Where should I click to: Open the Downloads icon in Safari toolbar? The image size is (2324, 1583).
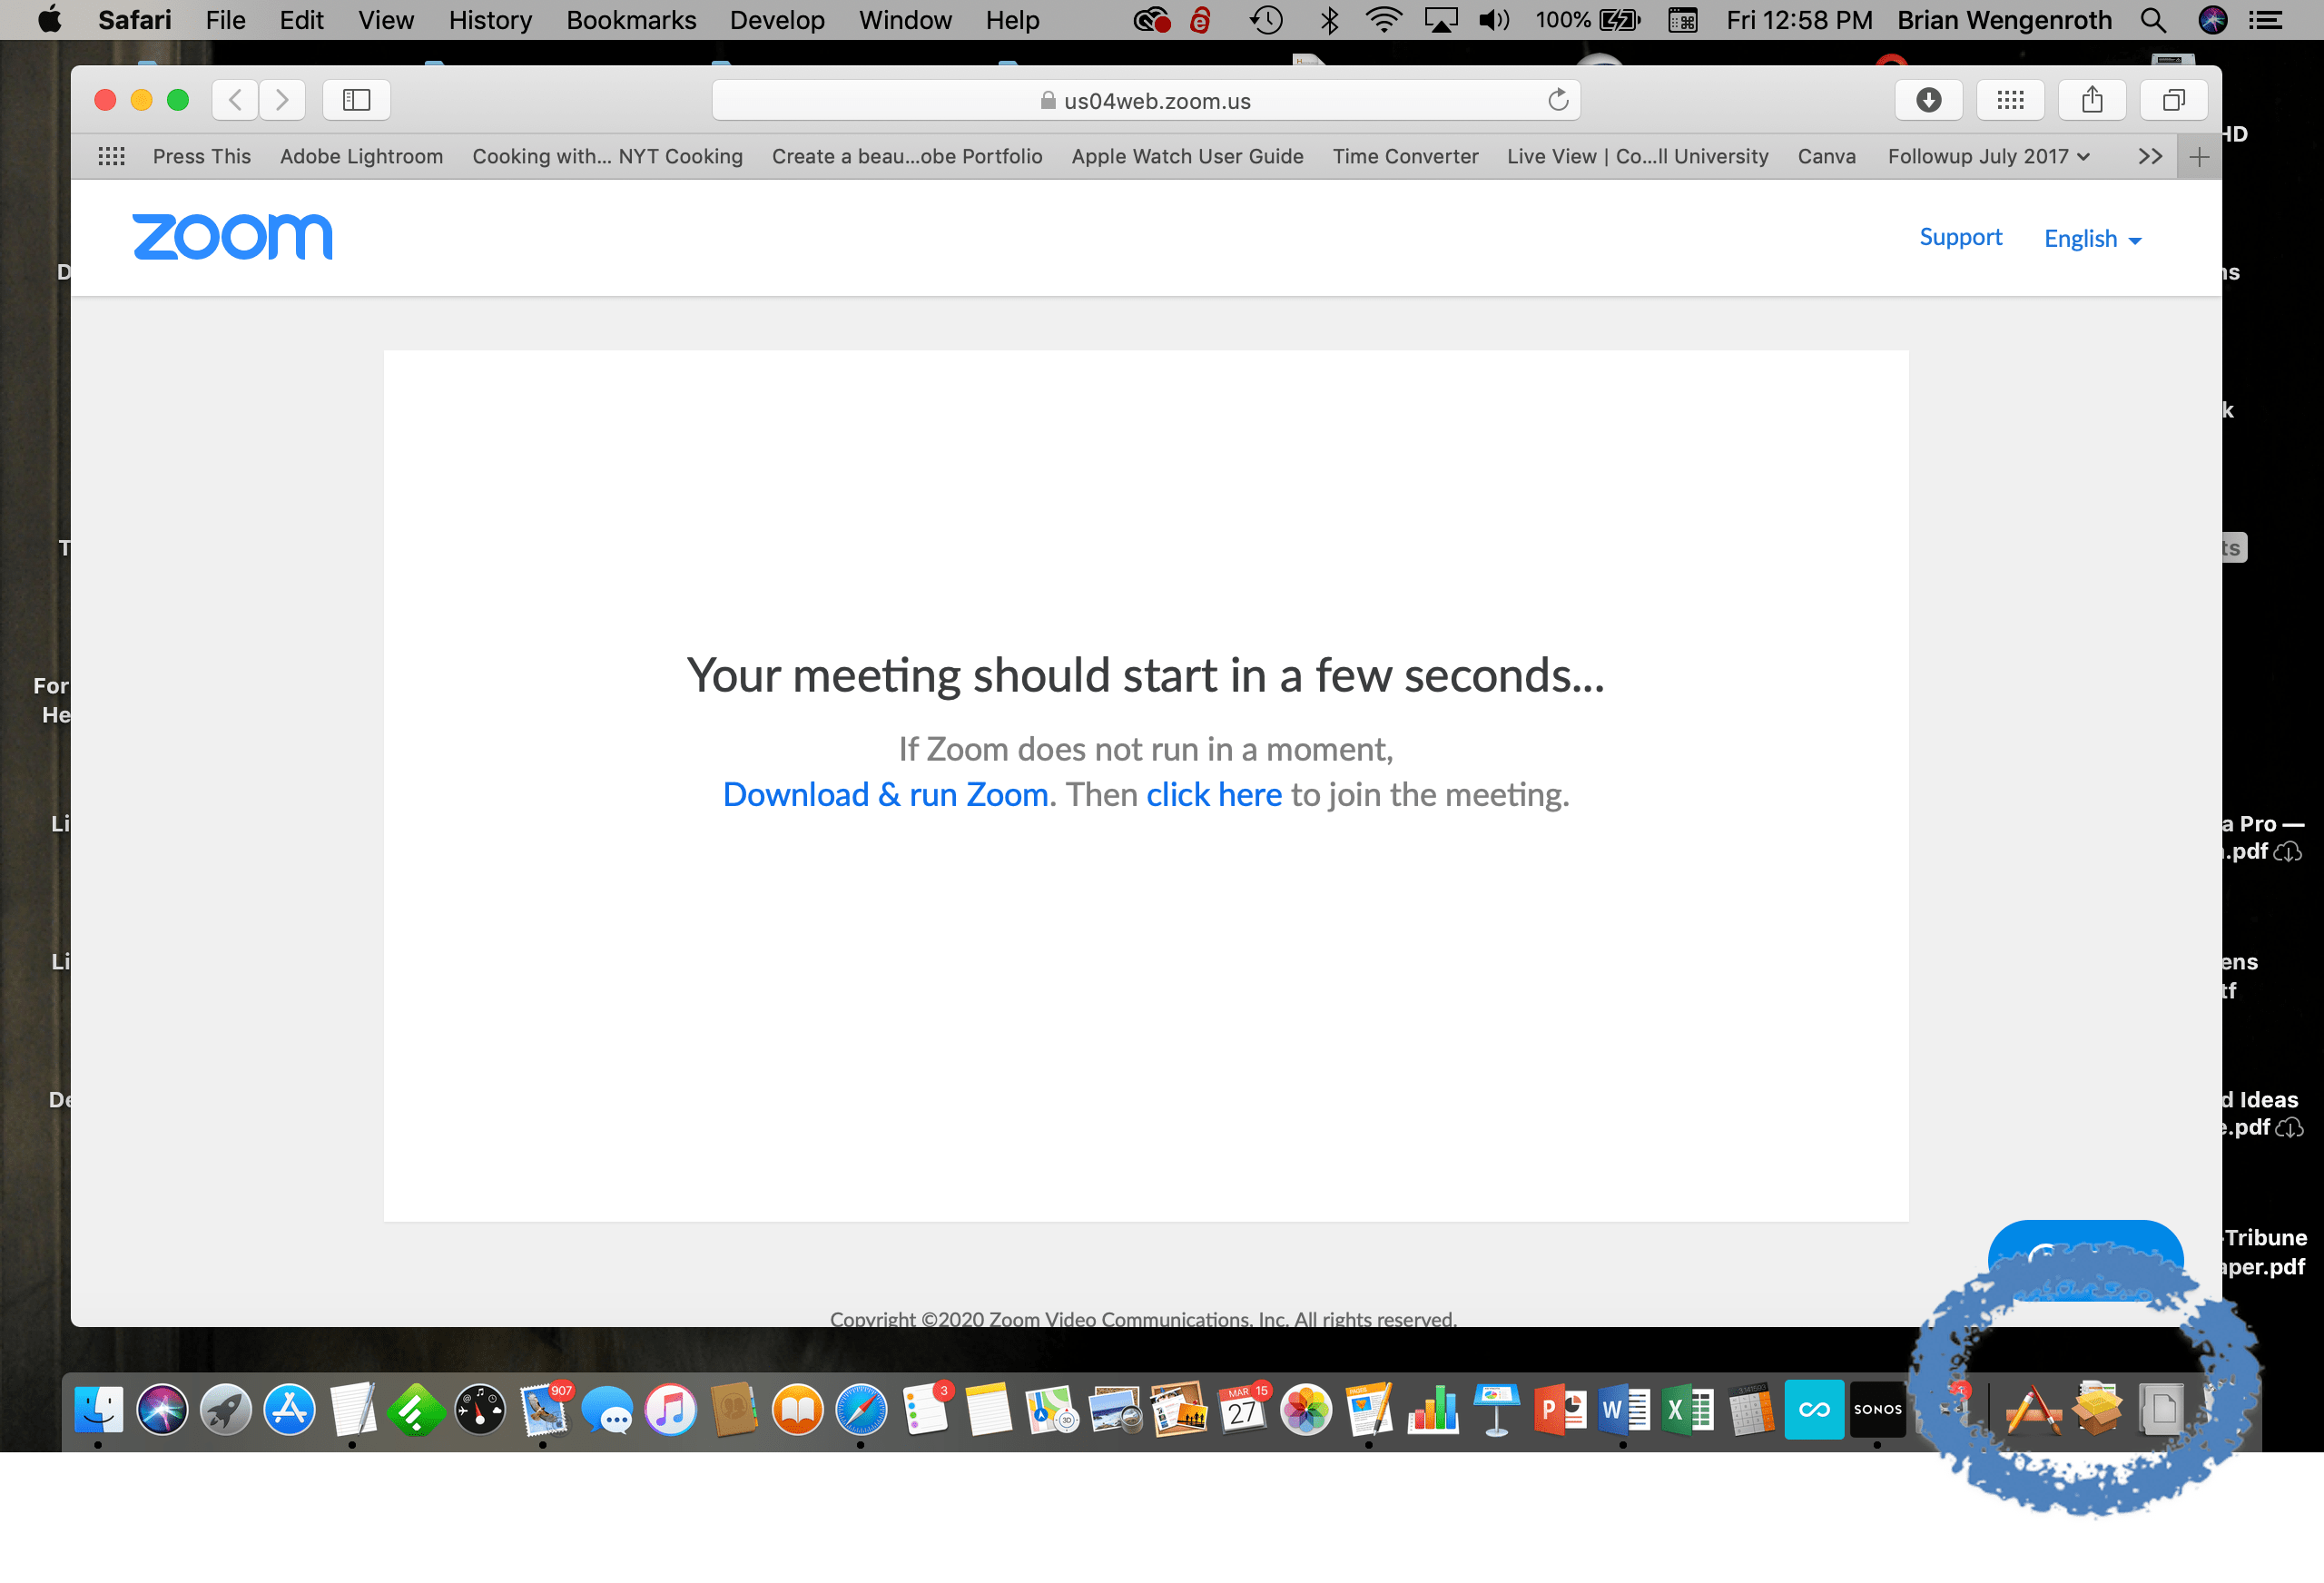[x=1928, y=100]
